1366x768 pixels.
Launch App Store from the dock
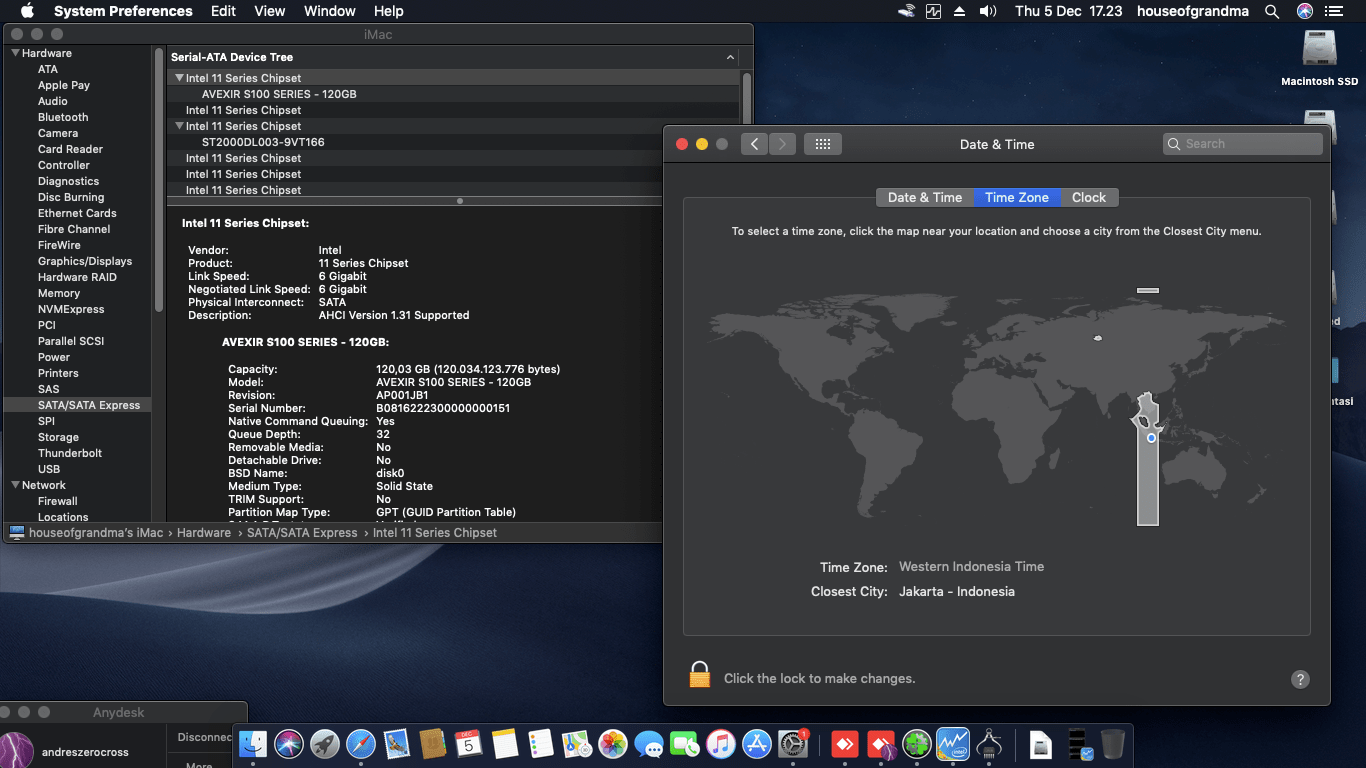(x=756, y=744)
